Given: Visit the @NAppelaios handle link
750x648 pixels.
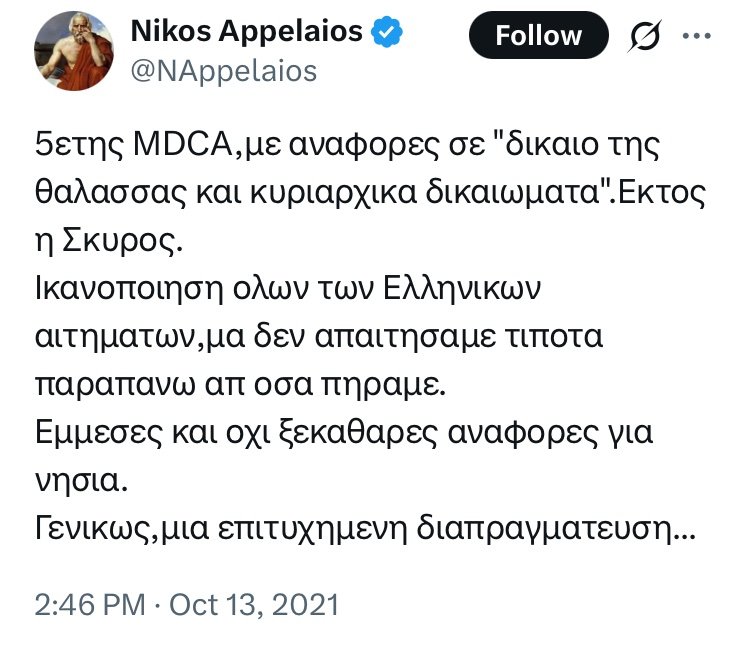Looking at the screenshot, I should click(x=223, y=71).
